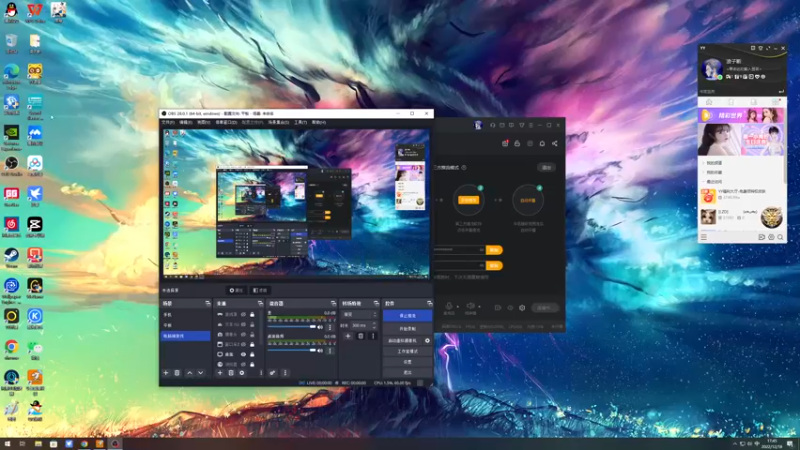Open options menu for top mixer channel
Viewport: 800px width, 450px height.
[x=330, y=327]
